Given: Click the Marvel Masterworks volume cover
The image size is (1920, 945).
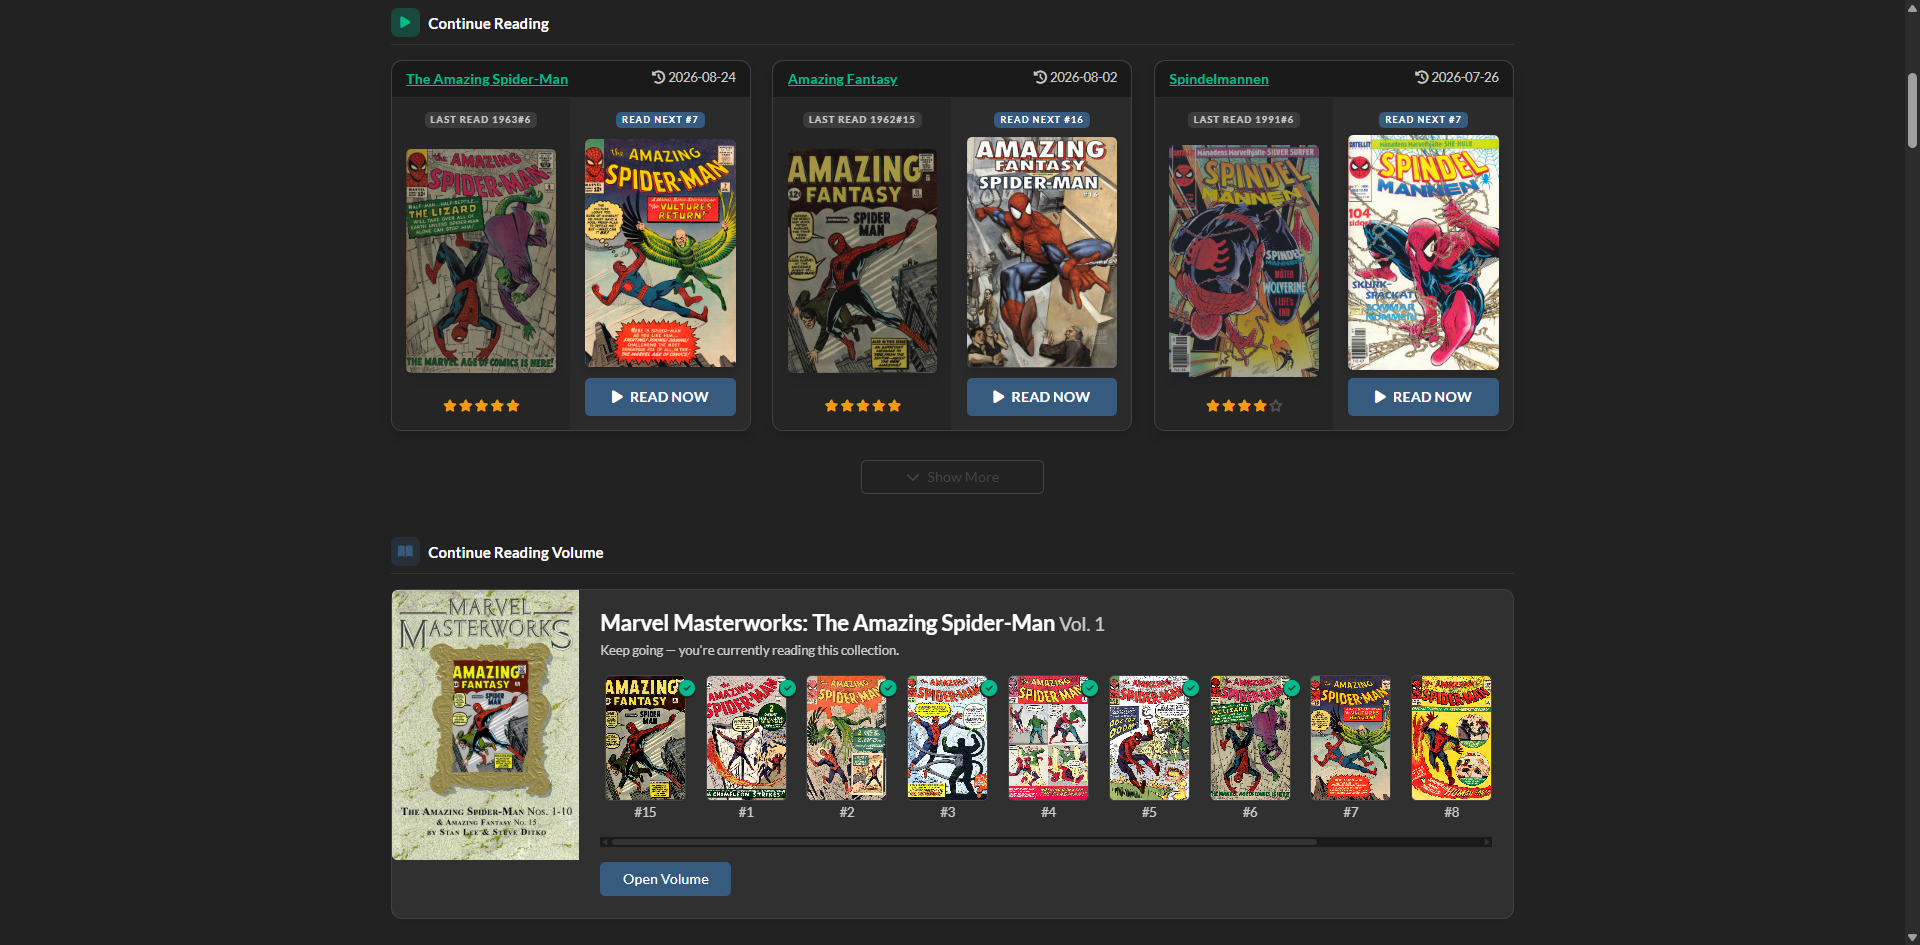Looking at the screenshot, I should click(485, 725).
